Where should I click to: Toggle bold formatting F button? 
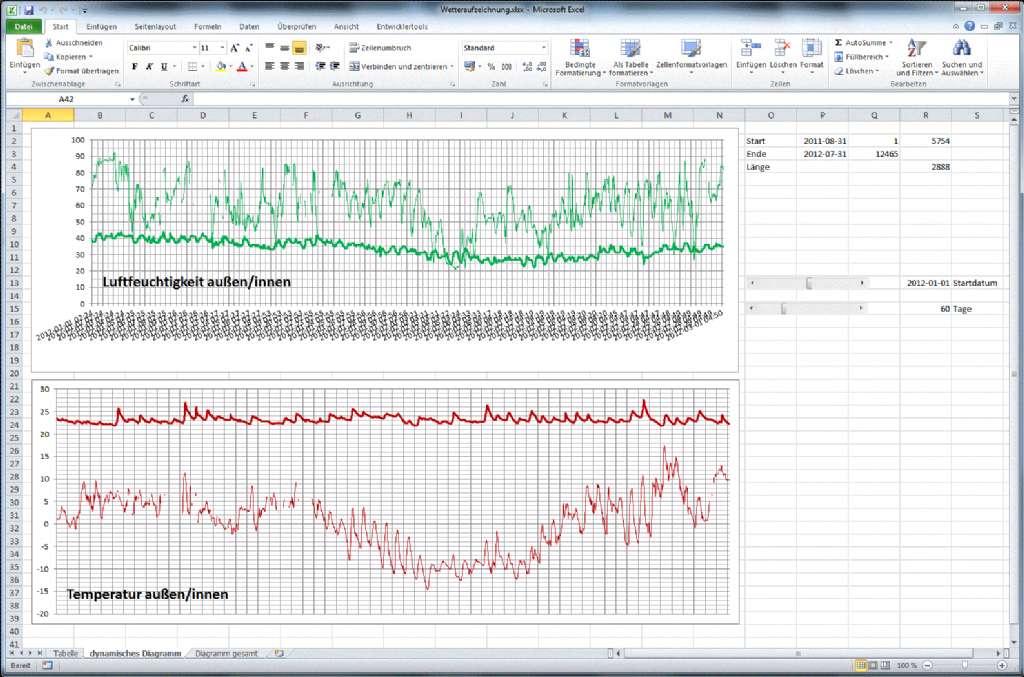(135, 67)
